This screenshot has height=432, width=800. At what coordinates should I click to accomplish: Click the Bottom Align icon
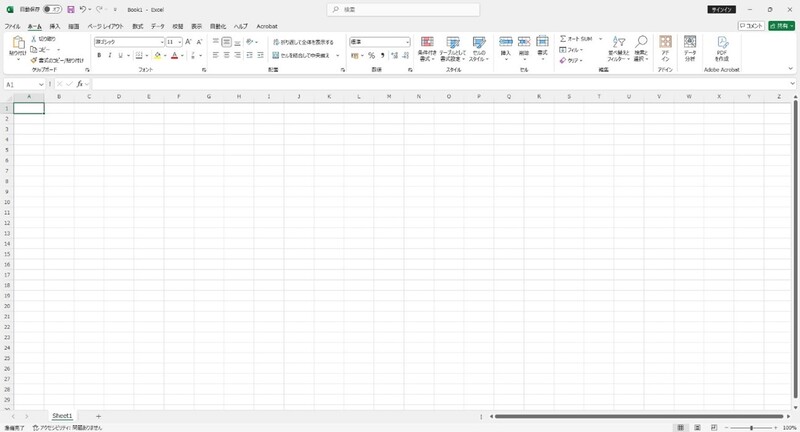[x=237, y=42]
